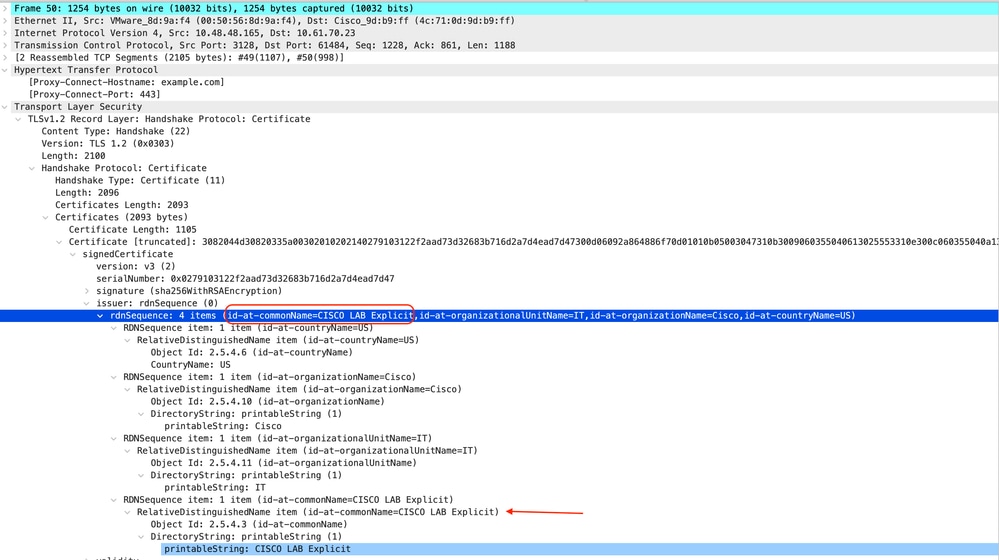The height and width of the screenshot is (560, 999).
Task: Collapse Handshake Protocol: Certificate node
Action: 32,168
